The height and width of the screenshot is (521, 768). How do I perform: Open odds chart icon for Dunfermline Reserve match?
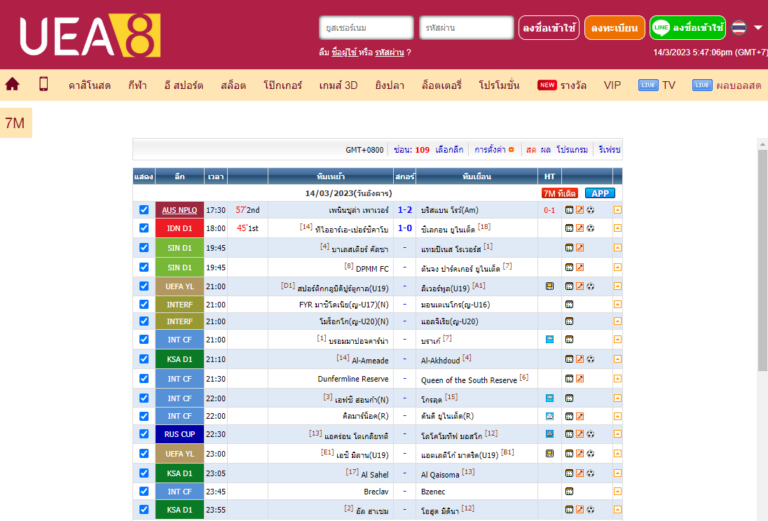580,379
